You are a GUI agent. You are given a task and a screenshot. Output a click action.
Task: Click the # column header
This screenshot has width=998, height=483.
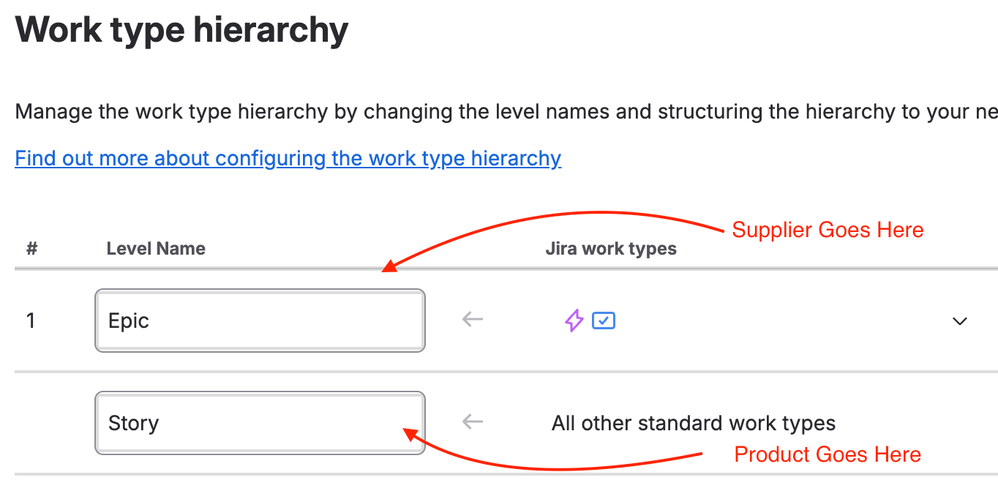coord(32,248)
